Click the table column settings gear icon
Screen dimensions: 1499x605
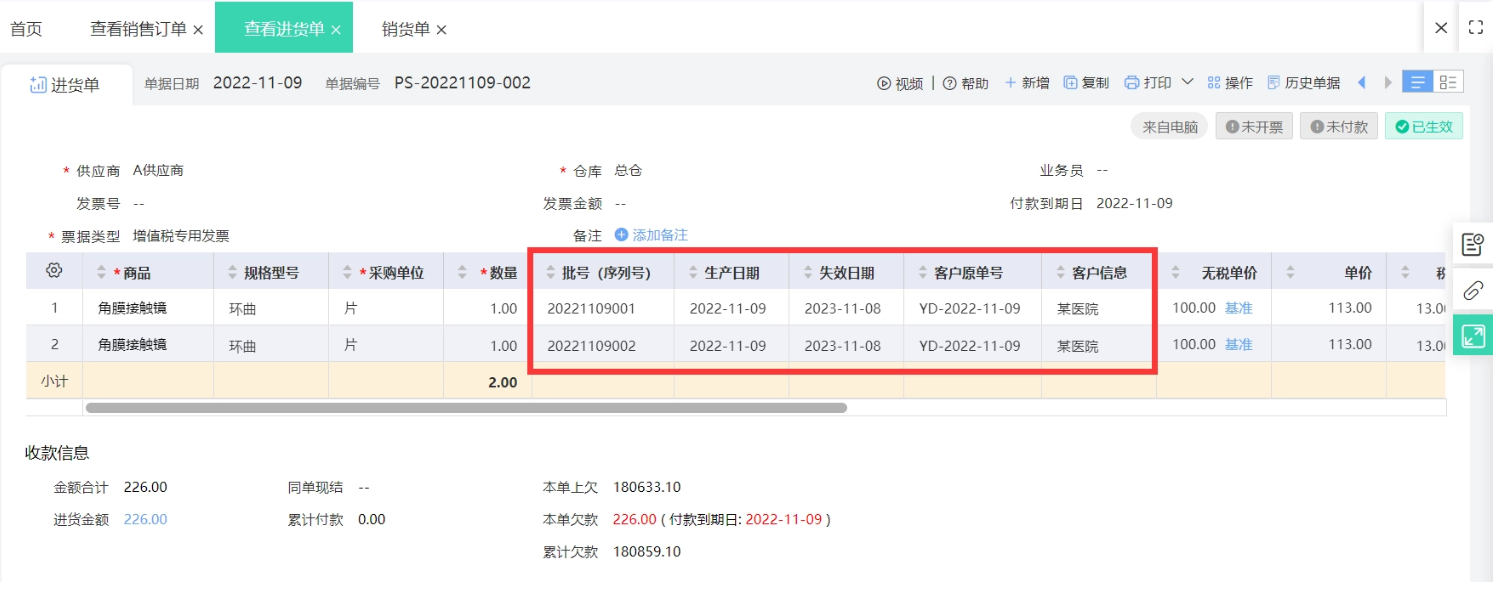tap(54, 271)
